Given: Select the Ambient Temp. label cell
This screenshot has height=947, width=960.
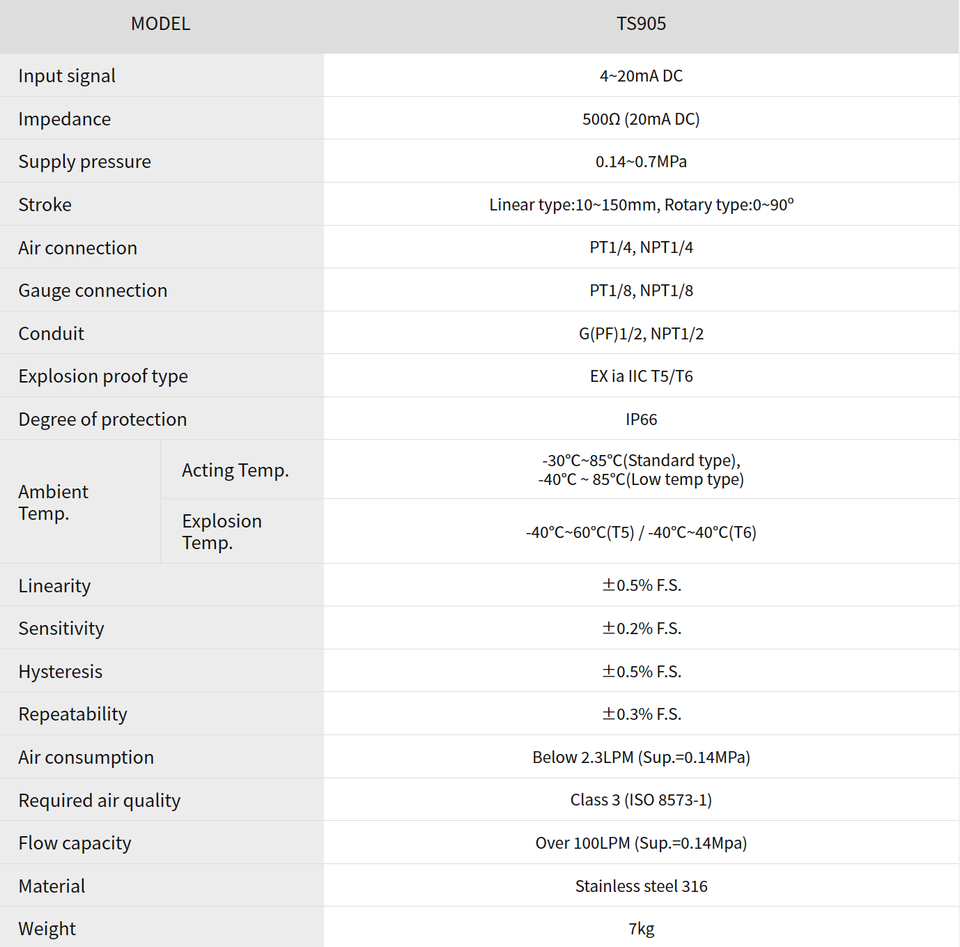Looking at the screenshot, I should click(54, 502).
